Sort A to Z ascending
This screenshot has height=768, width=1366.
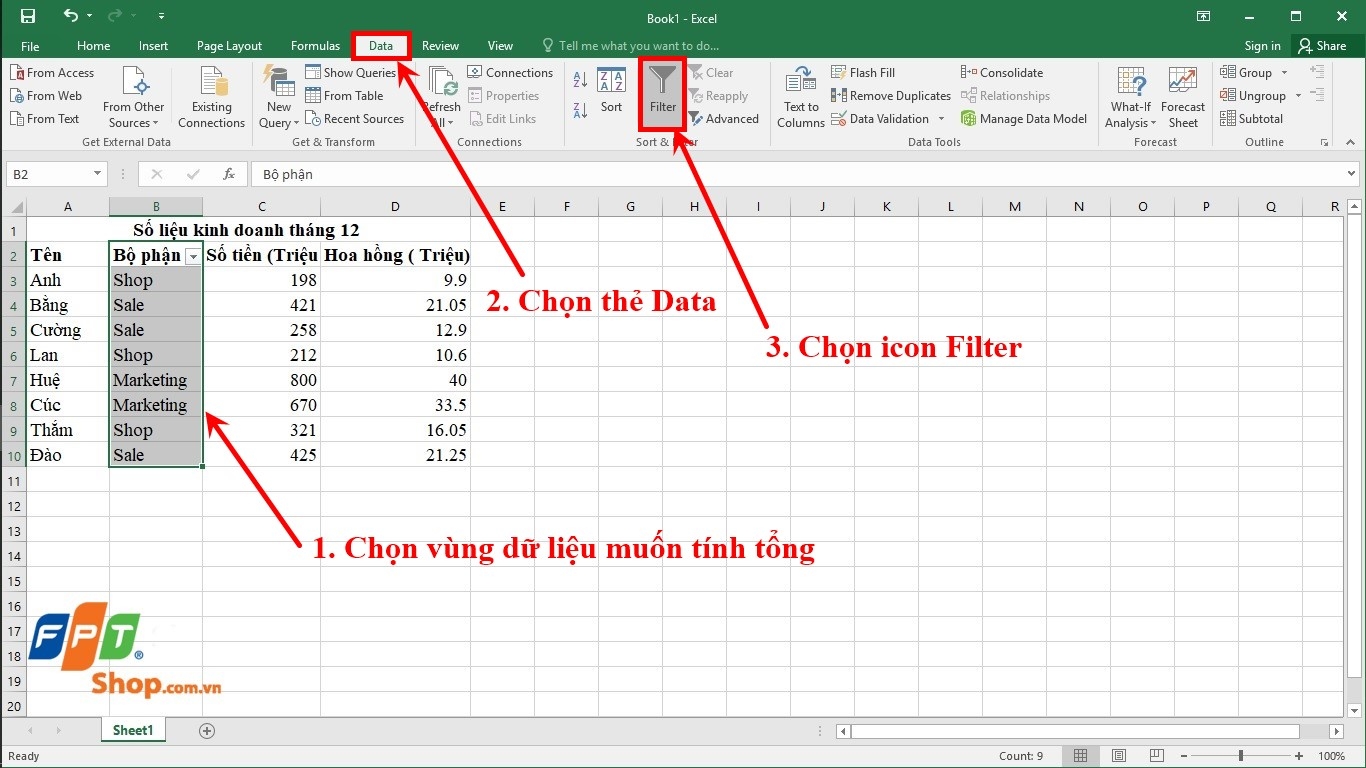[x=581, y=78]
